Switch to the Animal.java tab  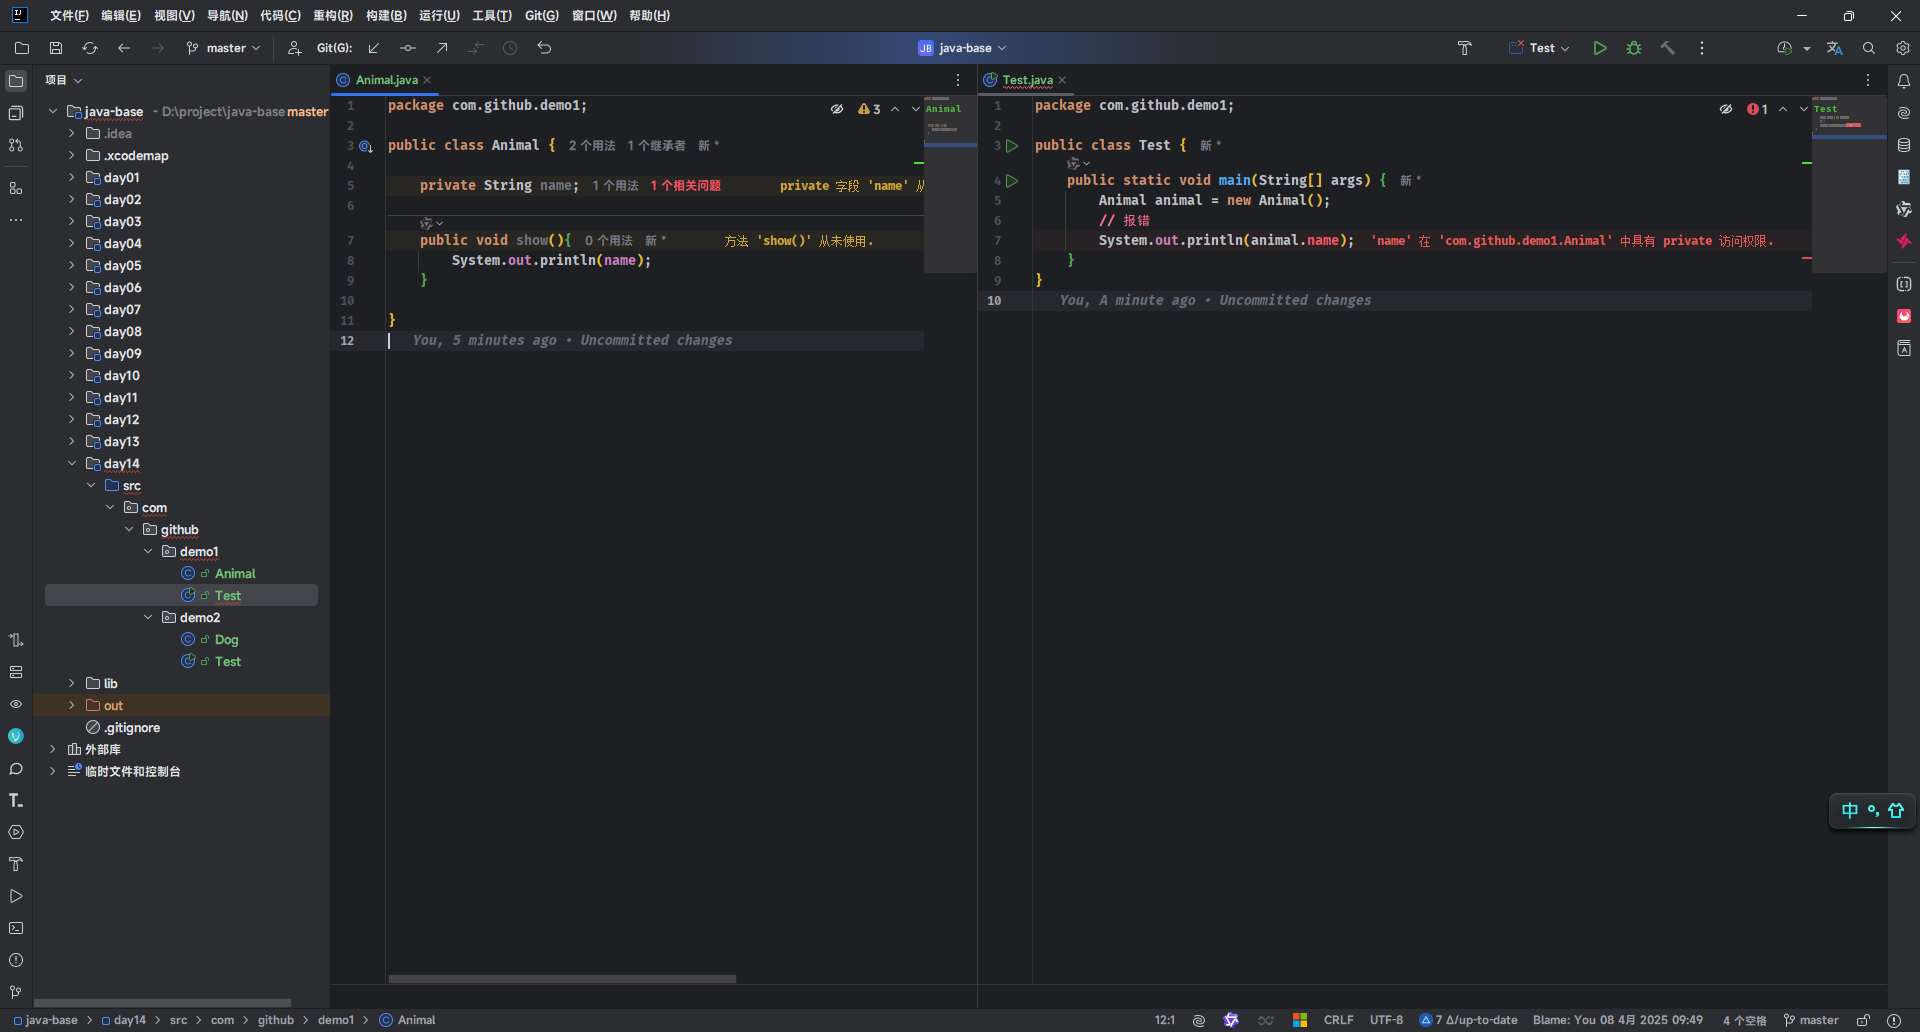point(386,80)
